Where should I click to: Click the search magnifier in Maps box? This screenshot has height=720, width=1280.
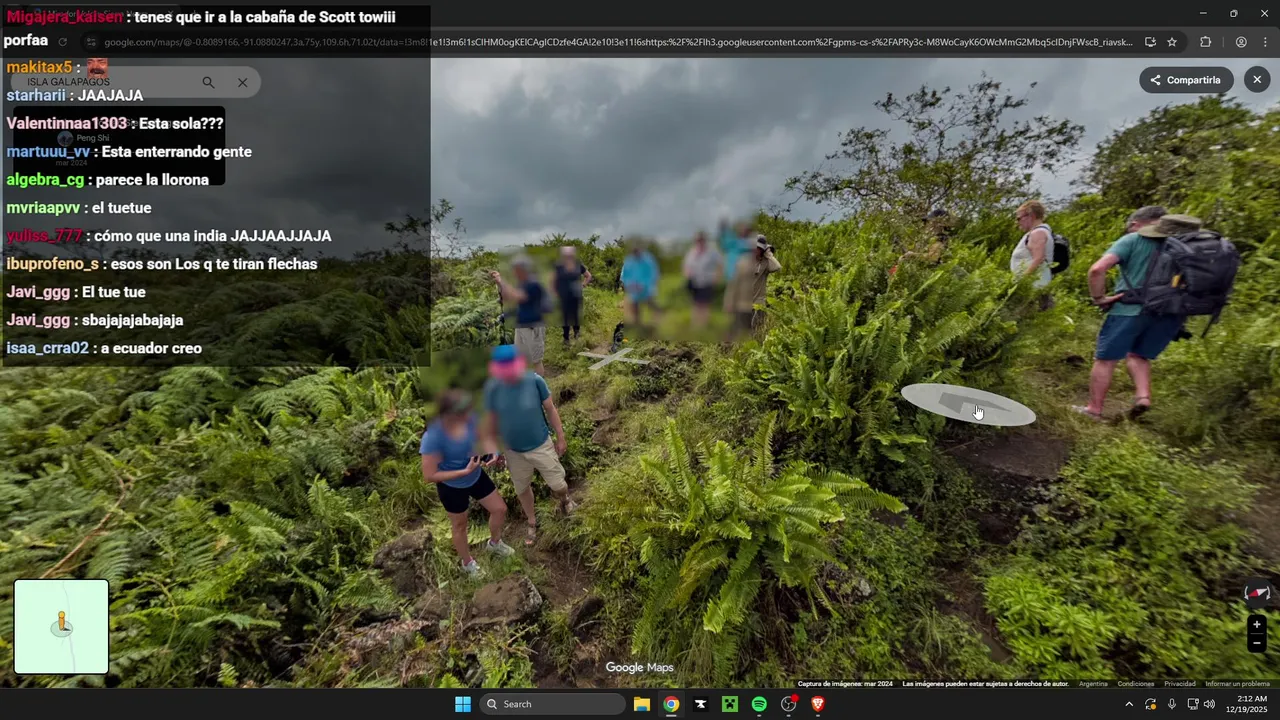[208, 82]
